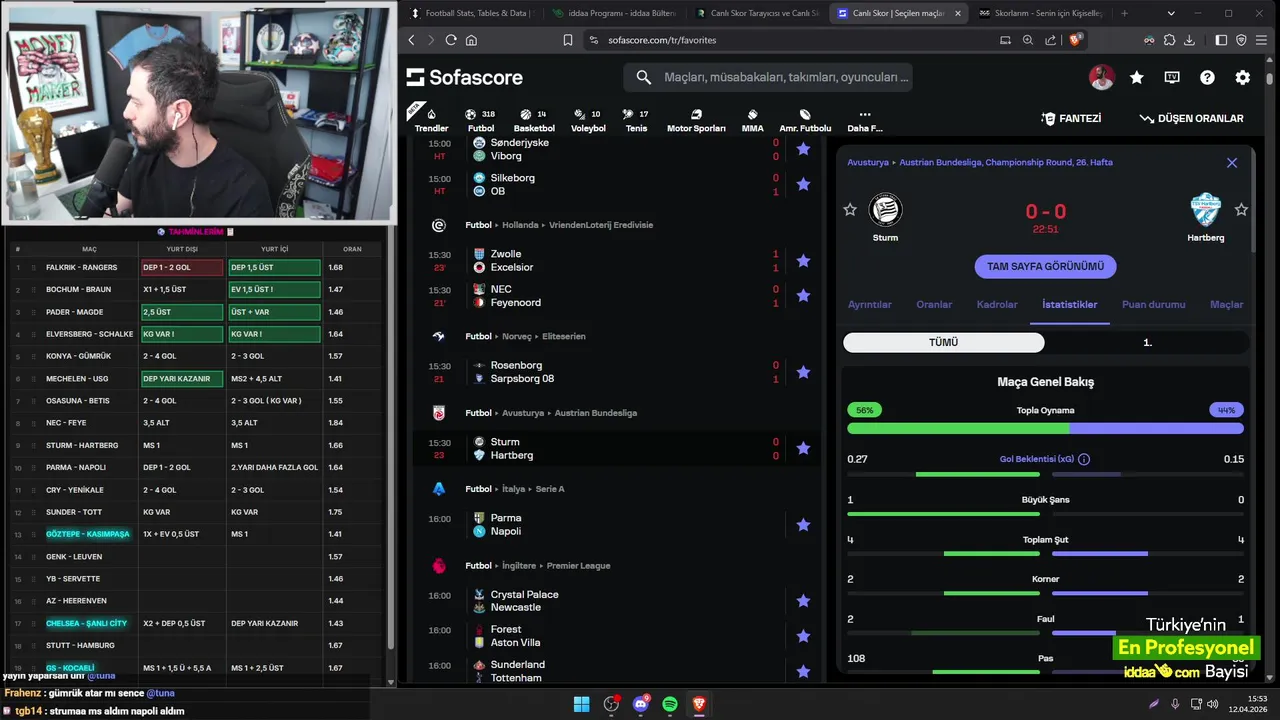
Task: Open the Eliteserien league header
Action: (x=563, y=337)
